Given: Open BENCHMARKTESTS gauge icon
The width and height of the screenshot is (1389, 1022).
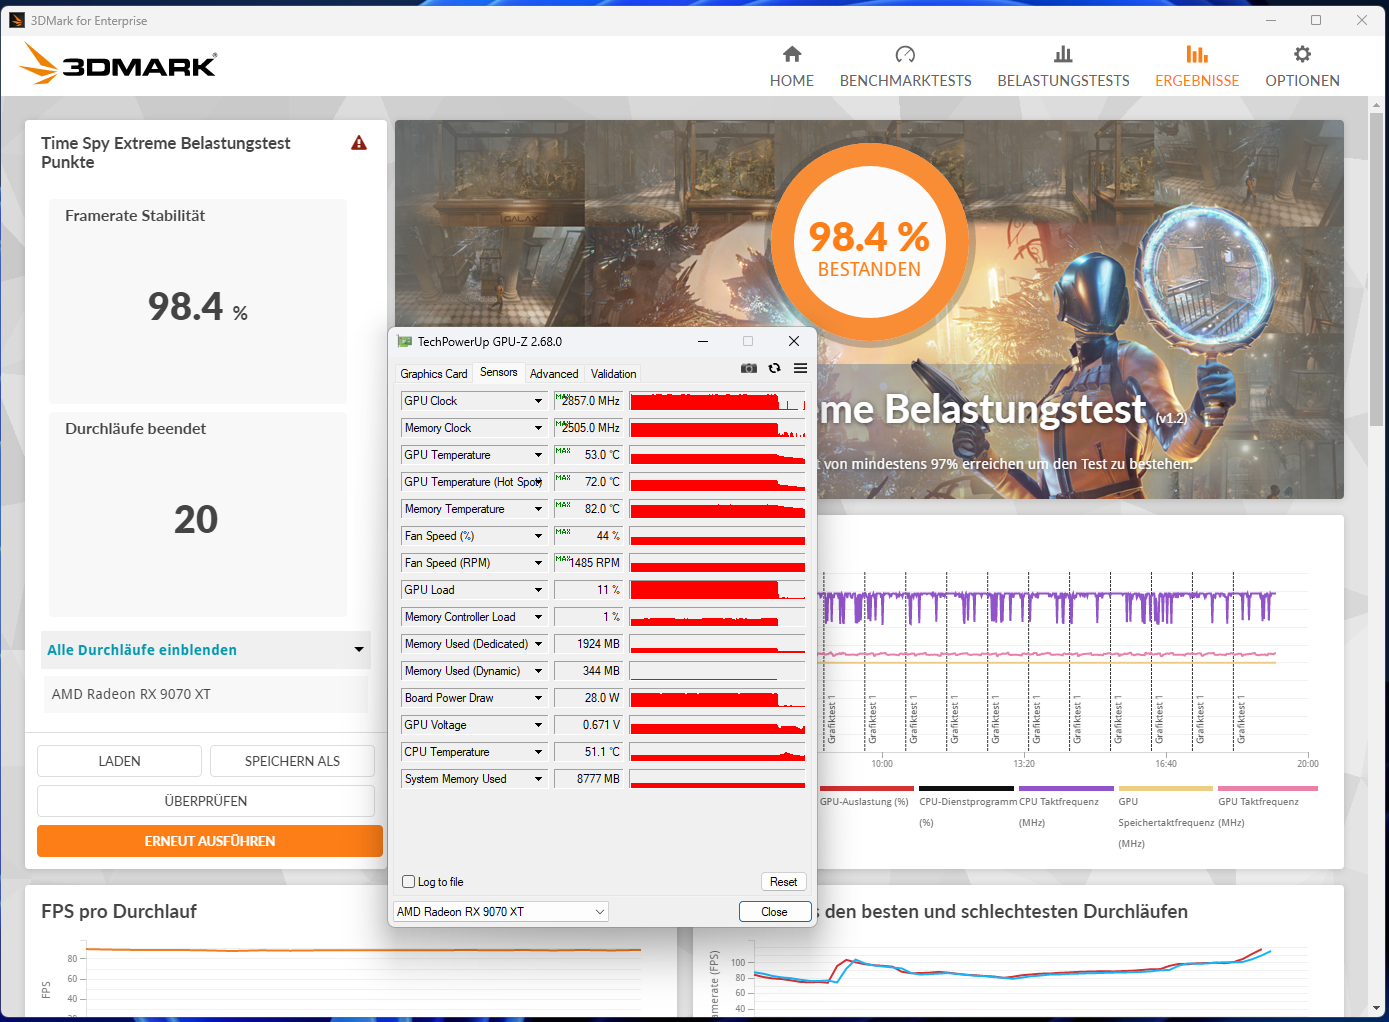Looking at the screenshot, I should click(x=905, y=54).
